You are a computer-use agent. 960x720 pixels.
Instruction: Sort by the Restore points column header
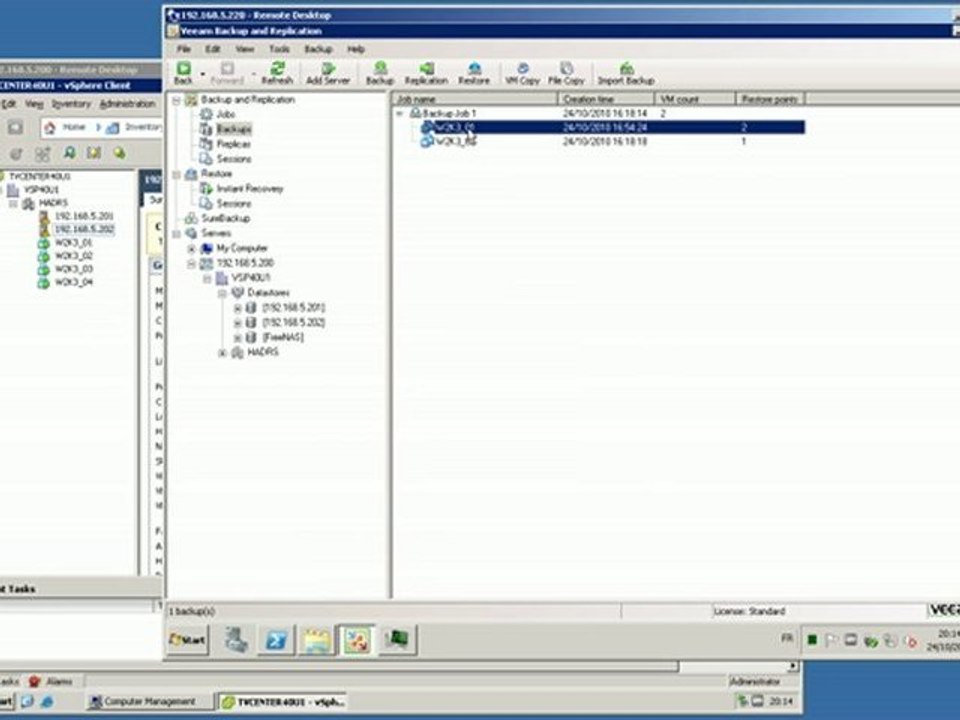(770, 99)
